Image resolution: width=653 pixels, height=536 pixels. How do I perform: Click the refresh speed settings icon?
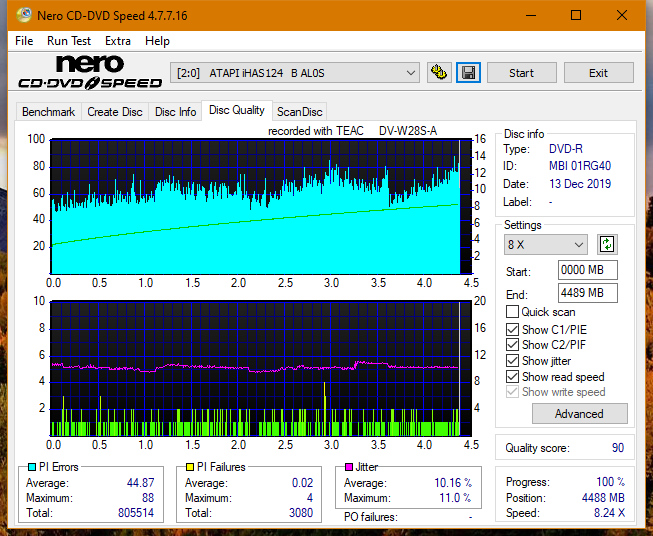[x=607, y=244]
